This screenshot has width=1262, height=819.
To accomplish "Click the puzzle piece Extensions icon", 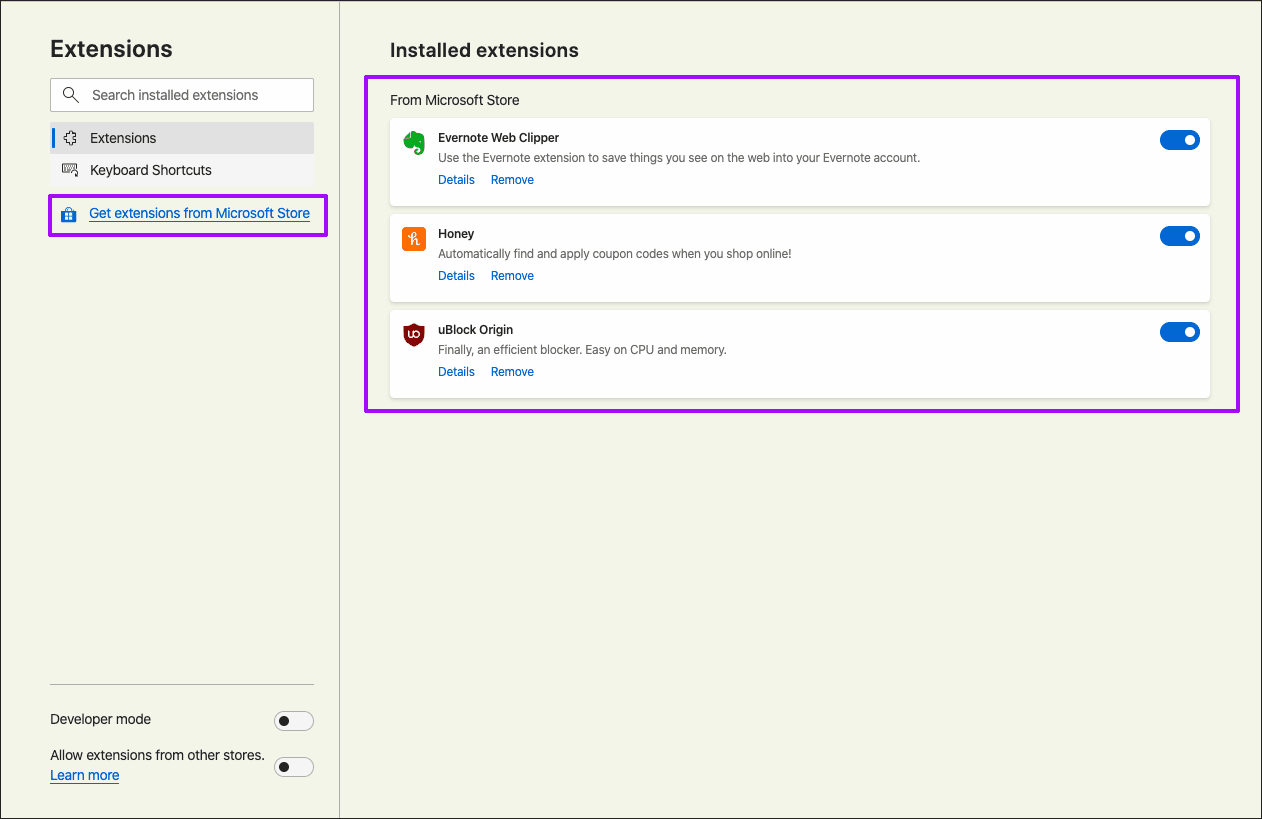I will tap(70, 138).
